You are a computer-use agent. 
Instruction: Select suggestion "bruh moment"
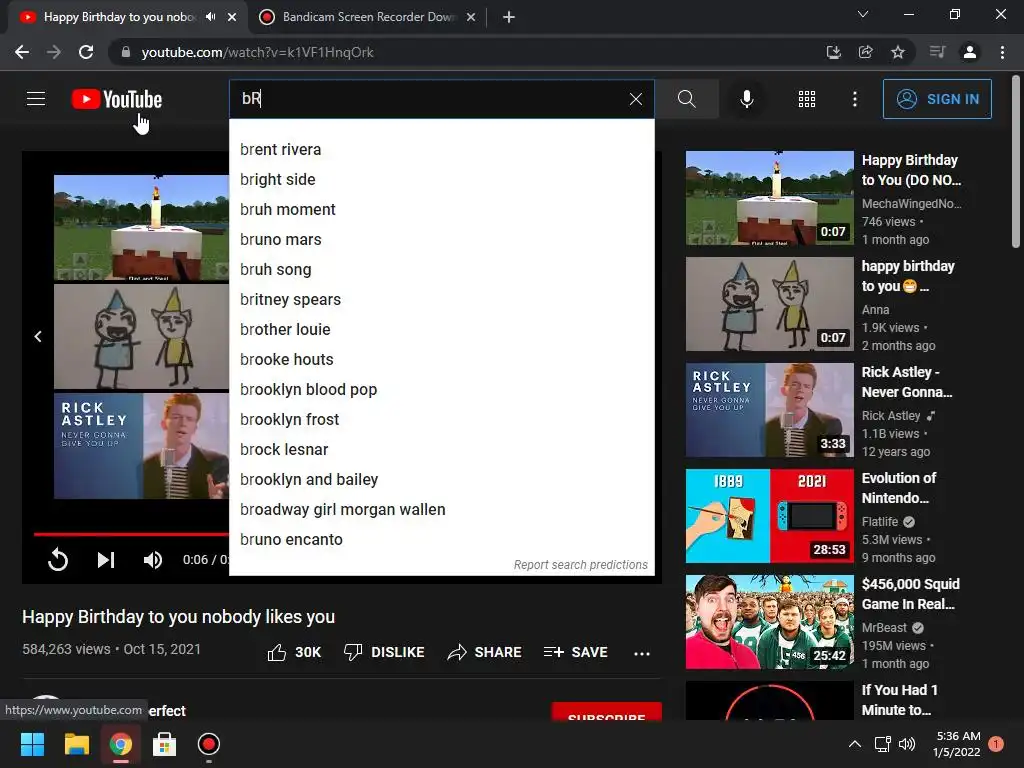coord(441,210)
